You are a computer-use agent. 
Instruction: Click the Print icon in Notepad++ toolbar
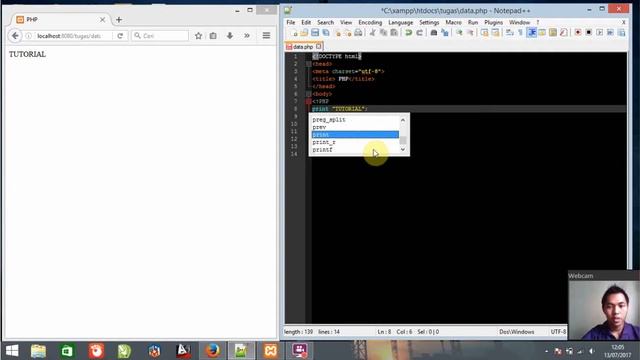click(x=358, y=33)
